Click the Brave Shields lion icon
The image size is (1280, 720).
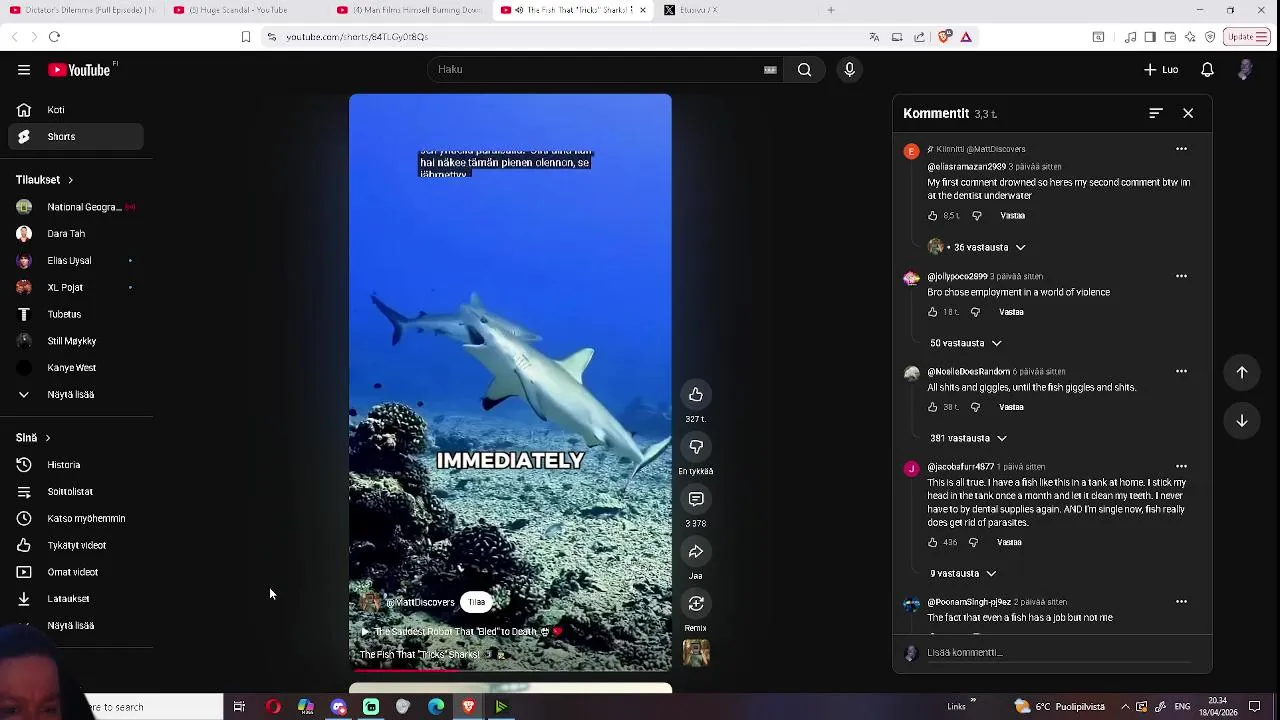(x=945, y=37)
